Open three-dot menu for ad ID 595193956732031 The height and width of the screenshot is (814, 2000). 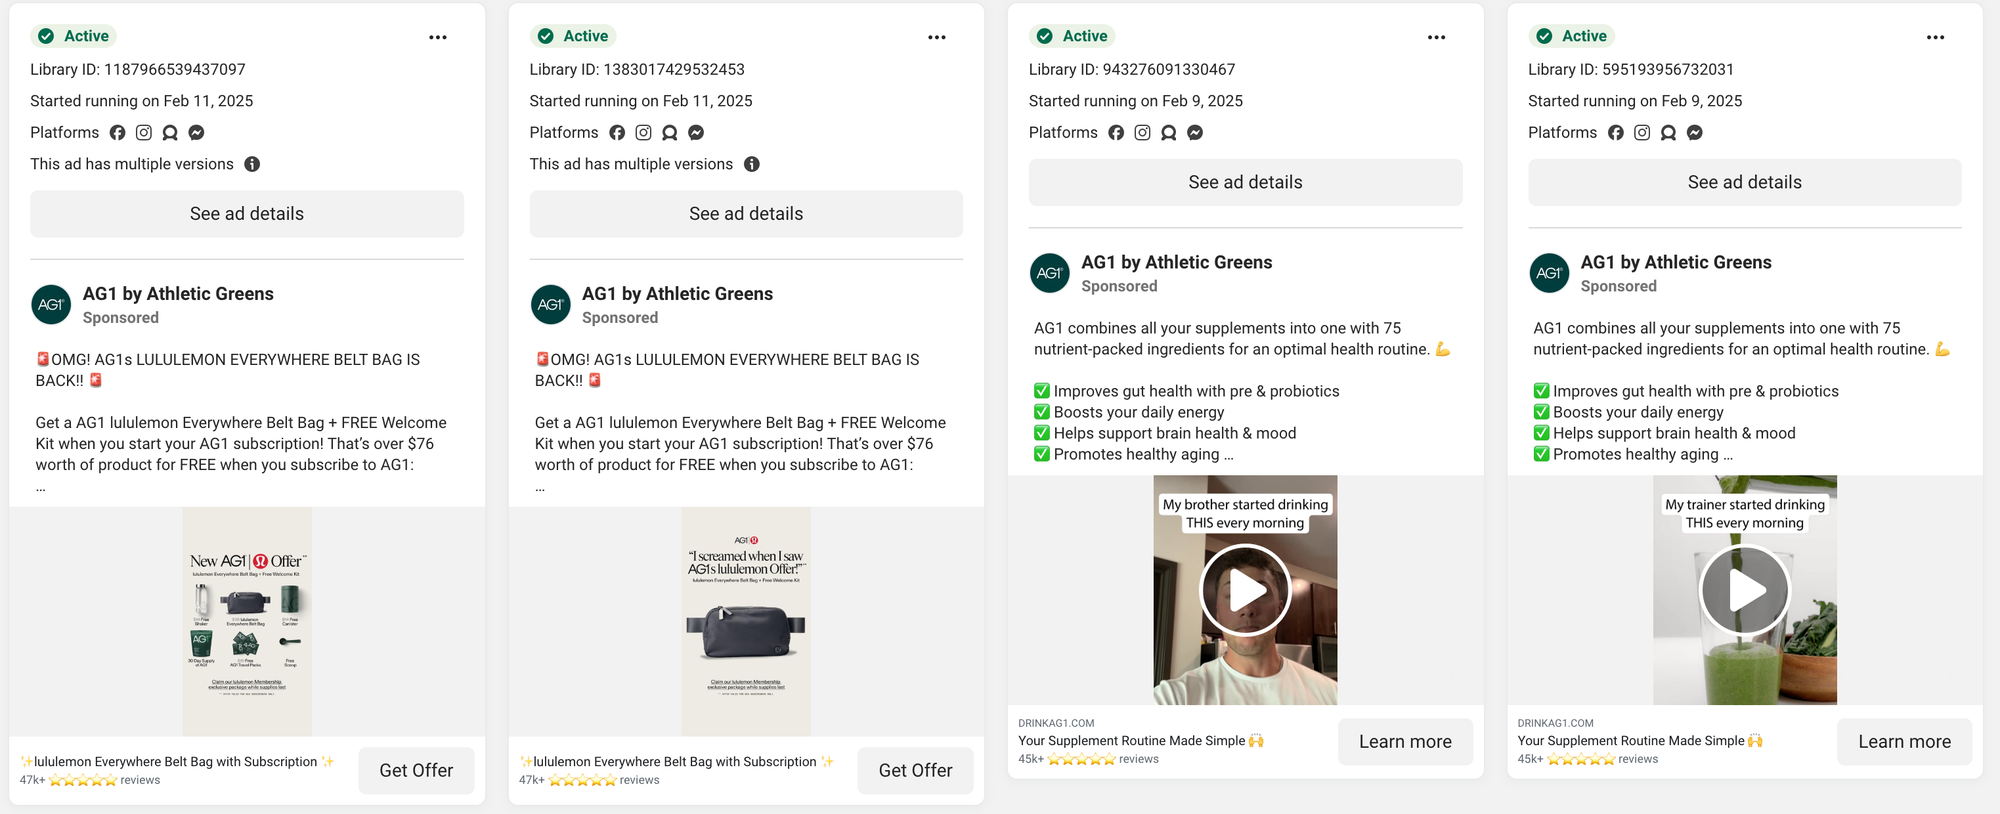pos(1936,37)
